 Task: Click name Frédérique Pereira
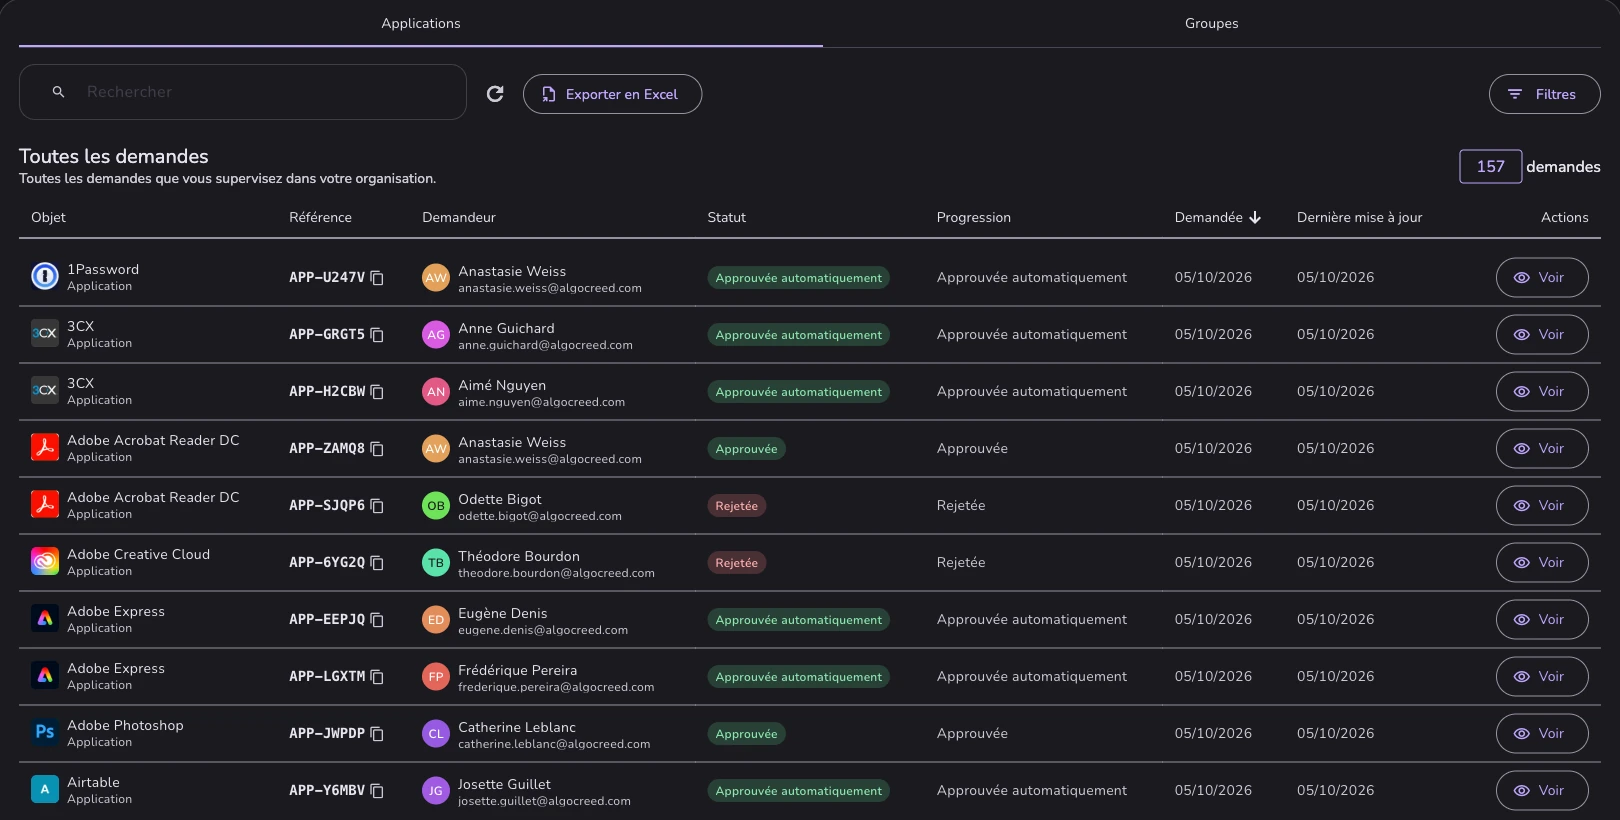click(517, 670)
